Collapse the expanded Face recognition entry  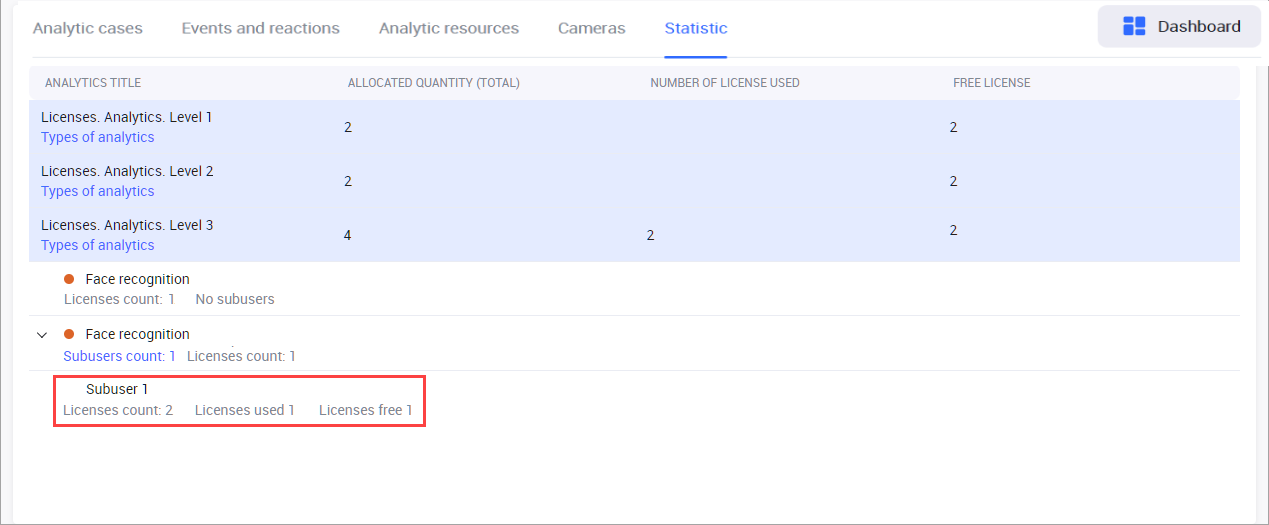(x=41, y=335)
